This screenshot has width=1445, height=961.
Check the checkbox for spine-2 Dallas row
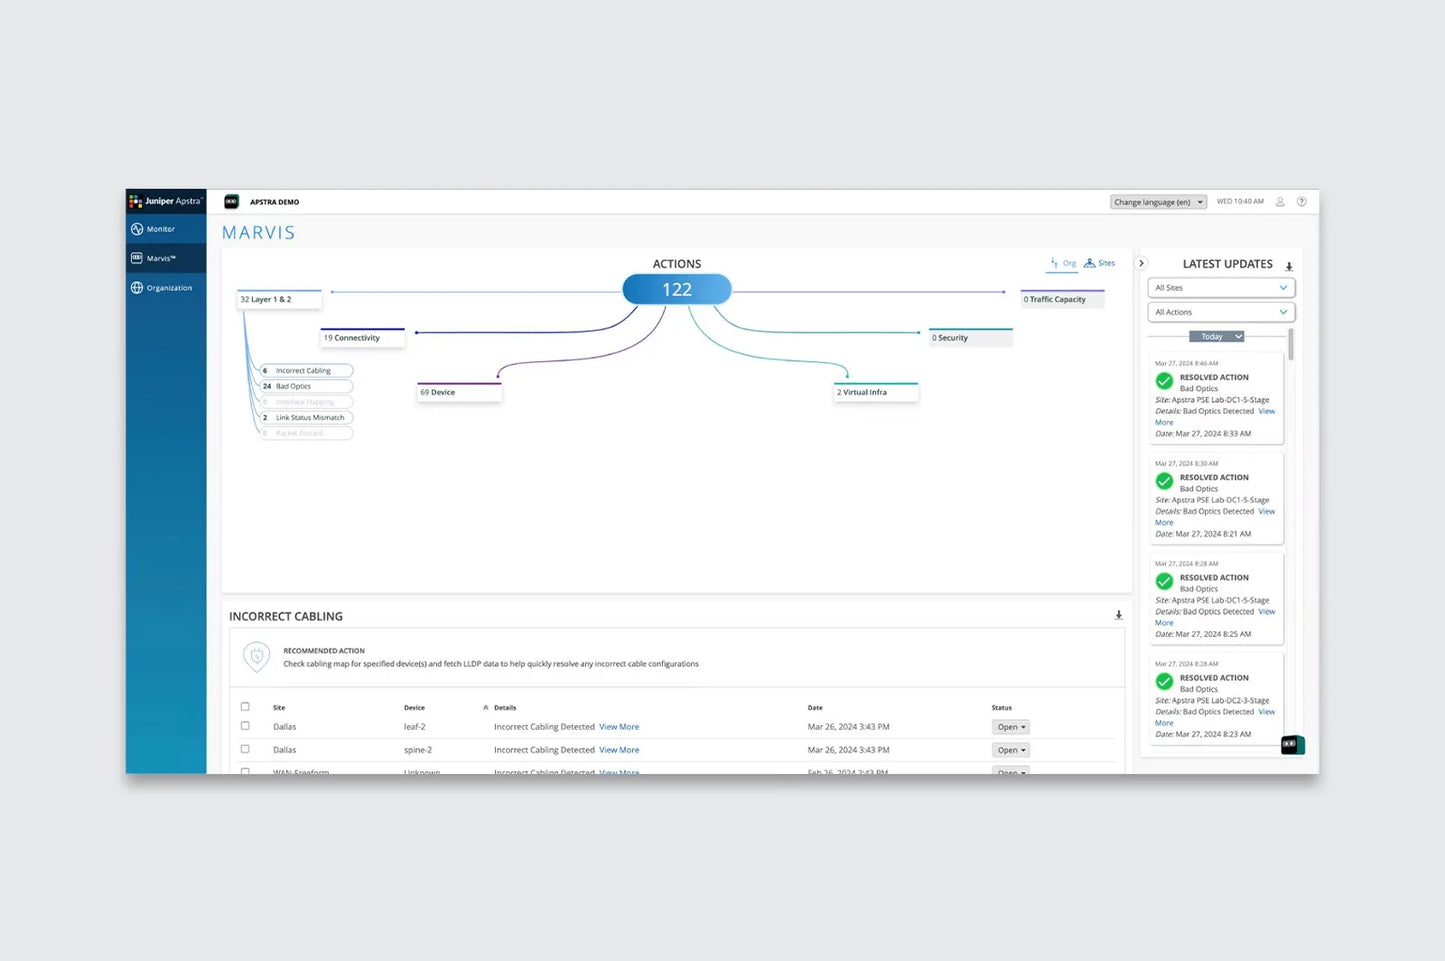click(x=245, y=749)
